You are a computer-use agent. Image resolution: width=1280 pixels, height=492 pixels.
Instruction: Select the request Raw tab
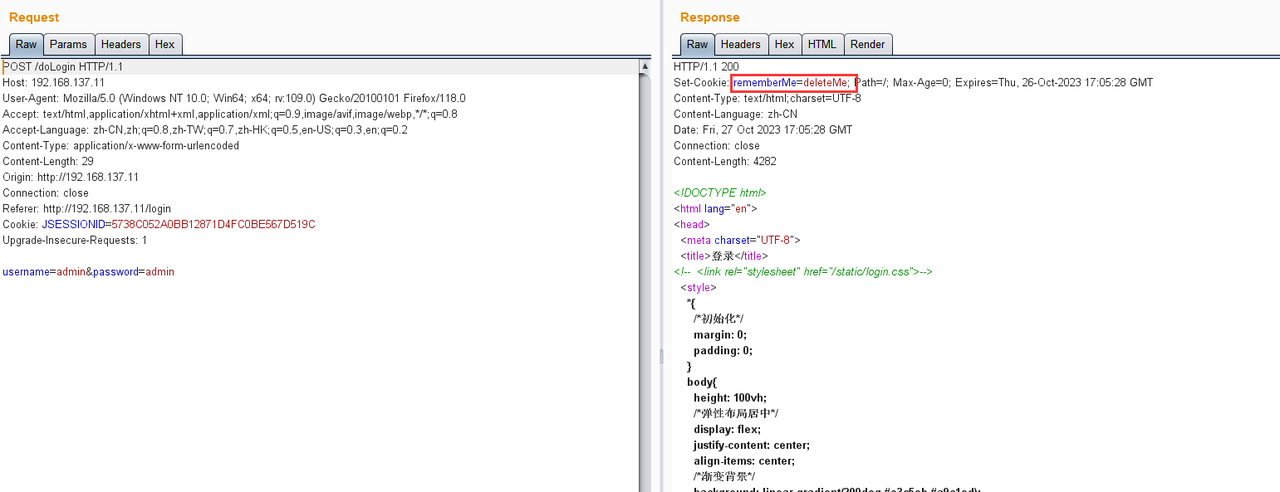(26, 44)
